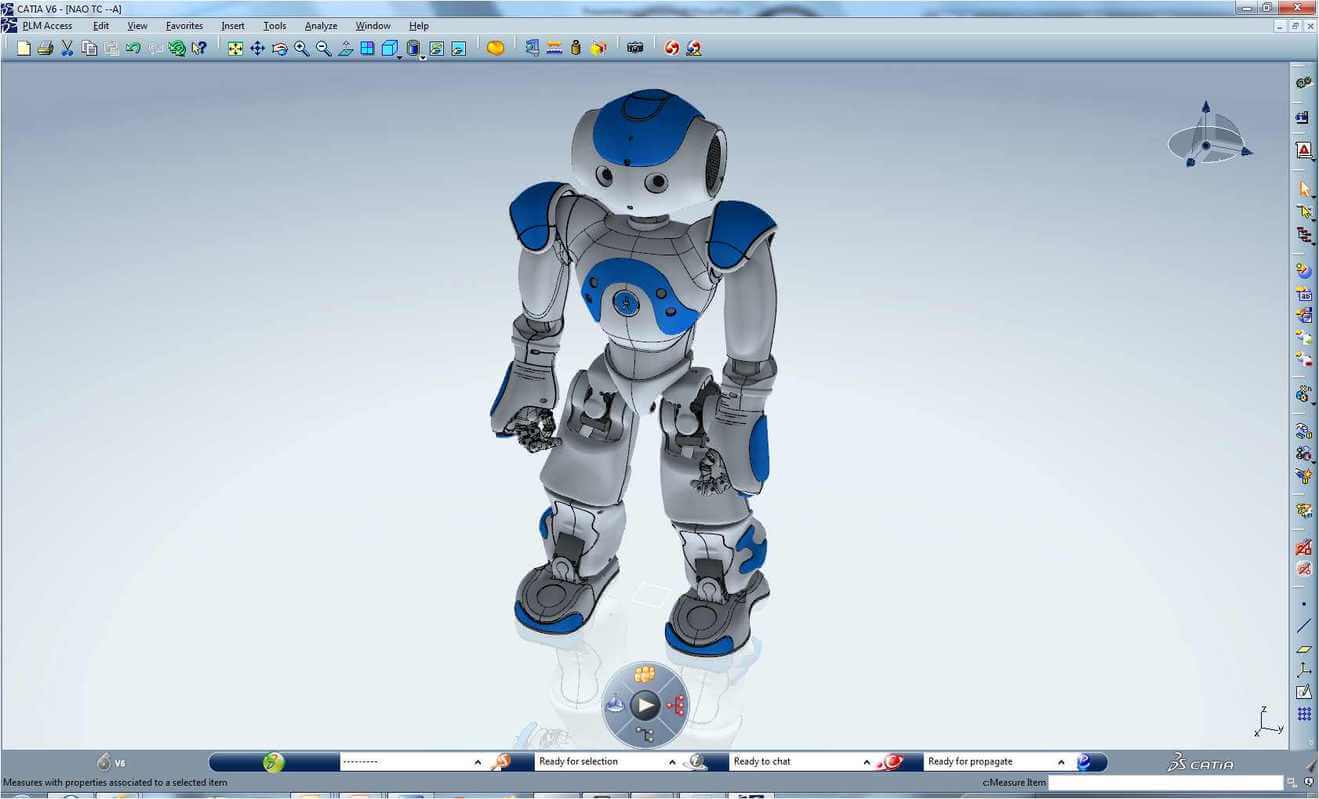Screen dimensions: 1319x799
Task: Select the Rotate view icon
Action: (x=279, y=47)
